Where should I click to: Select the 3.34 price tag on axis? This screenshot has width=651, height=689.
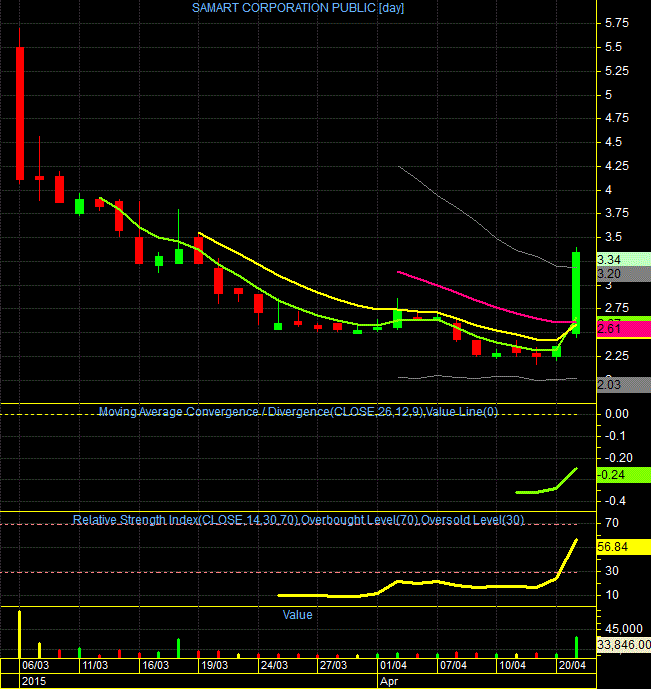pos(624,259)
